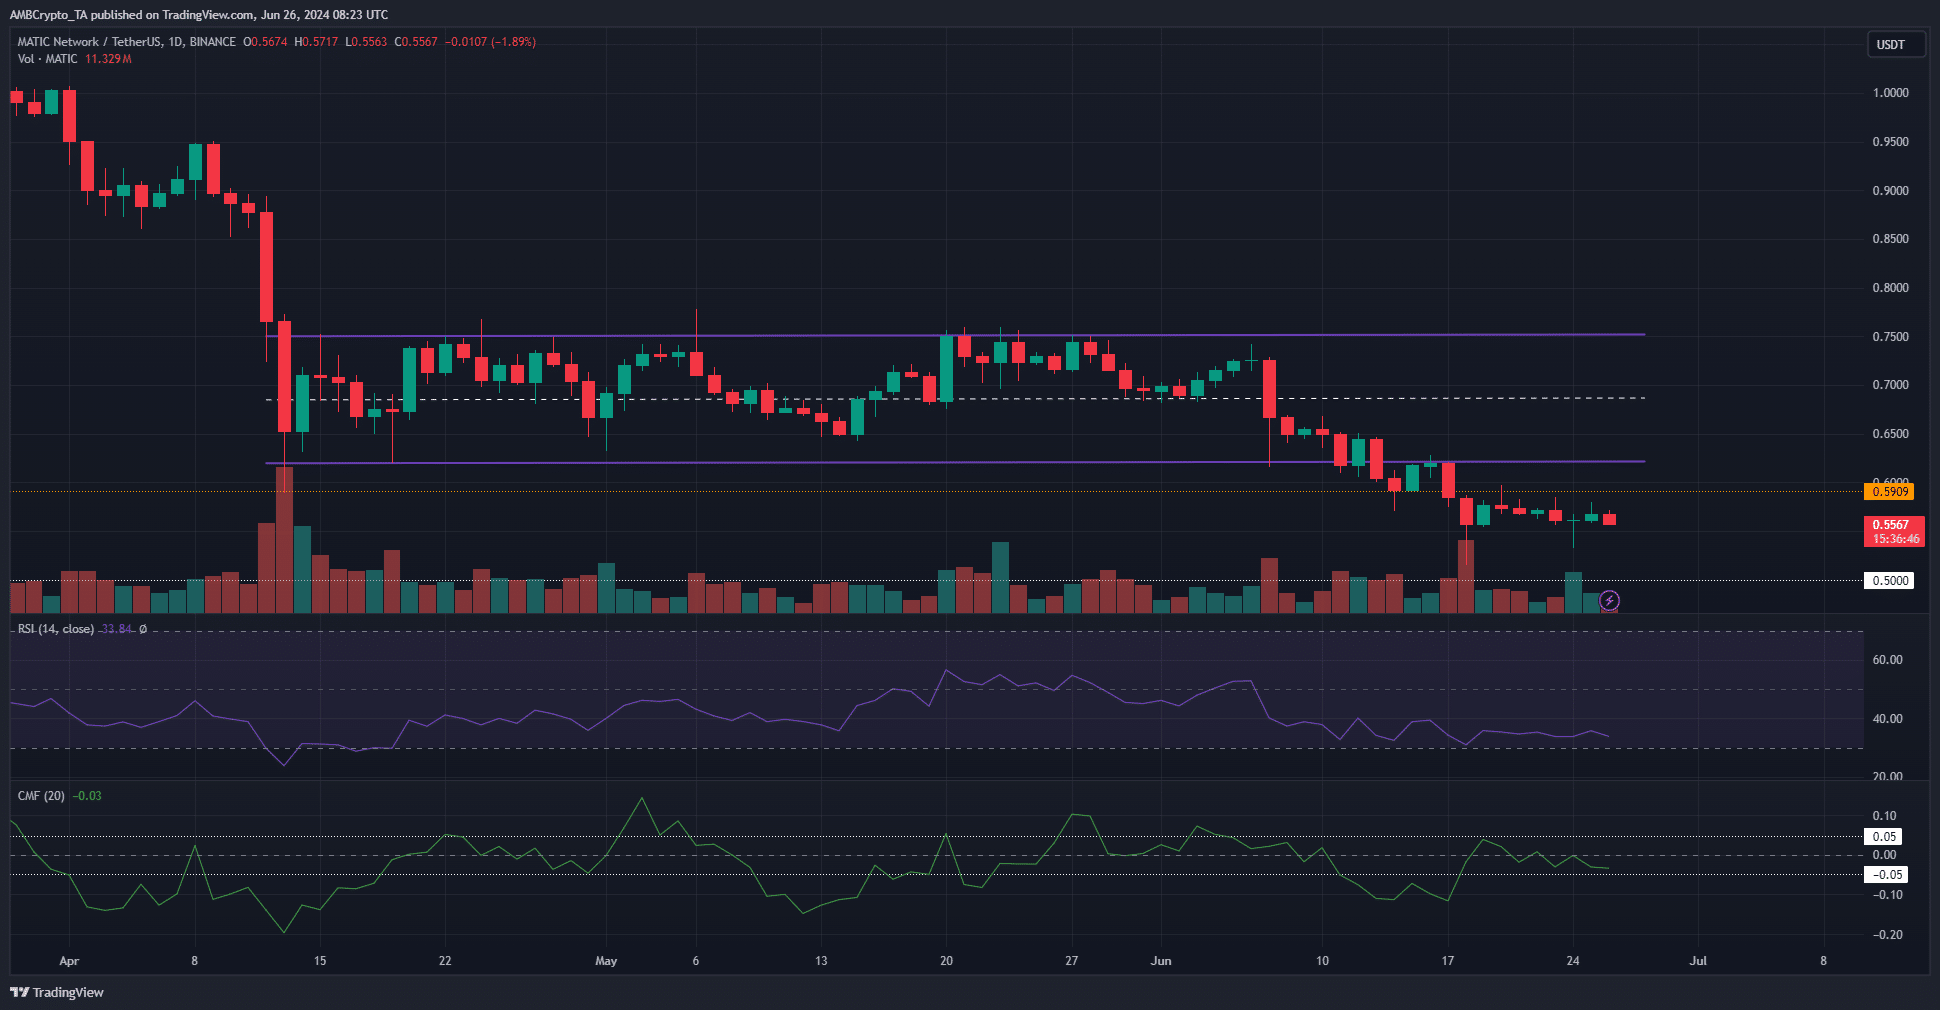Click the 0.7500 price axis value

pos(1890,337)
